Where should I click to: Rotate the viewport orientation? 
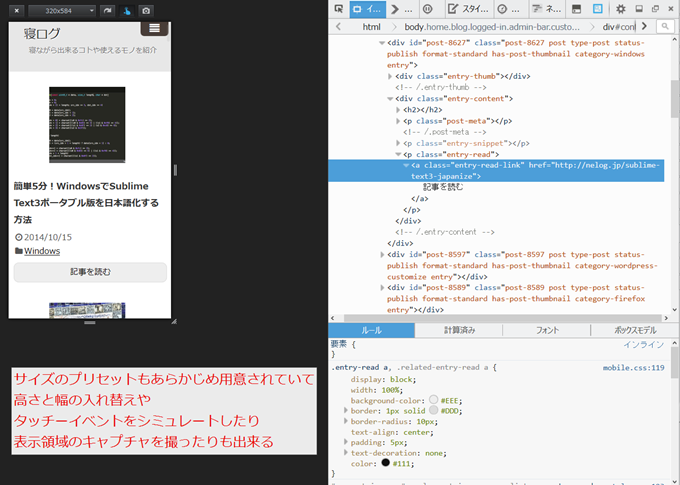[x=107, y=10]
